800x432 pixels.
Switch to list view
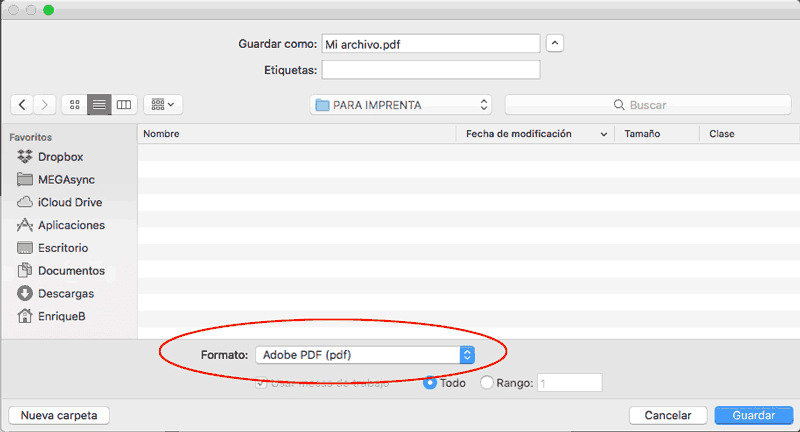click(x=99, y=105)
